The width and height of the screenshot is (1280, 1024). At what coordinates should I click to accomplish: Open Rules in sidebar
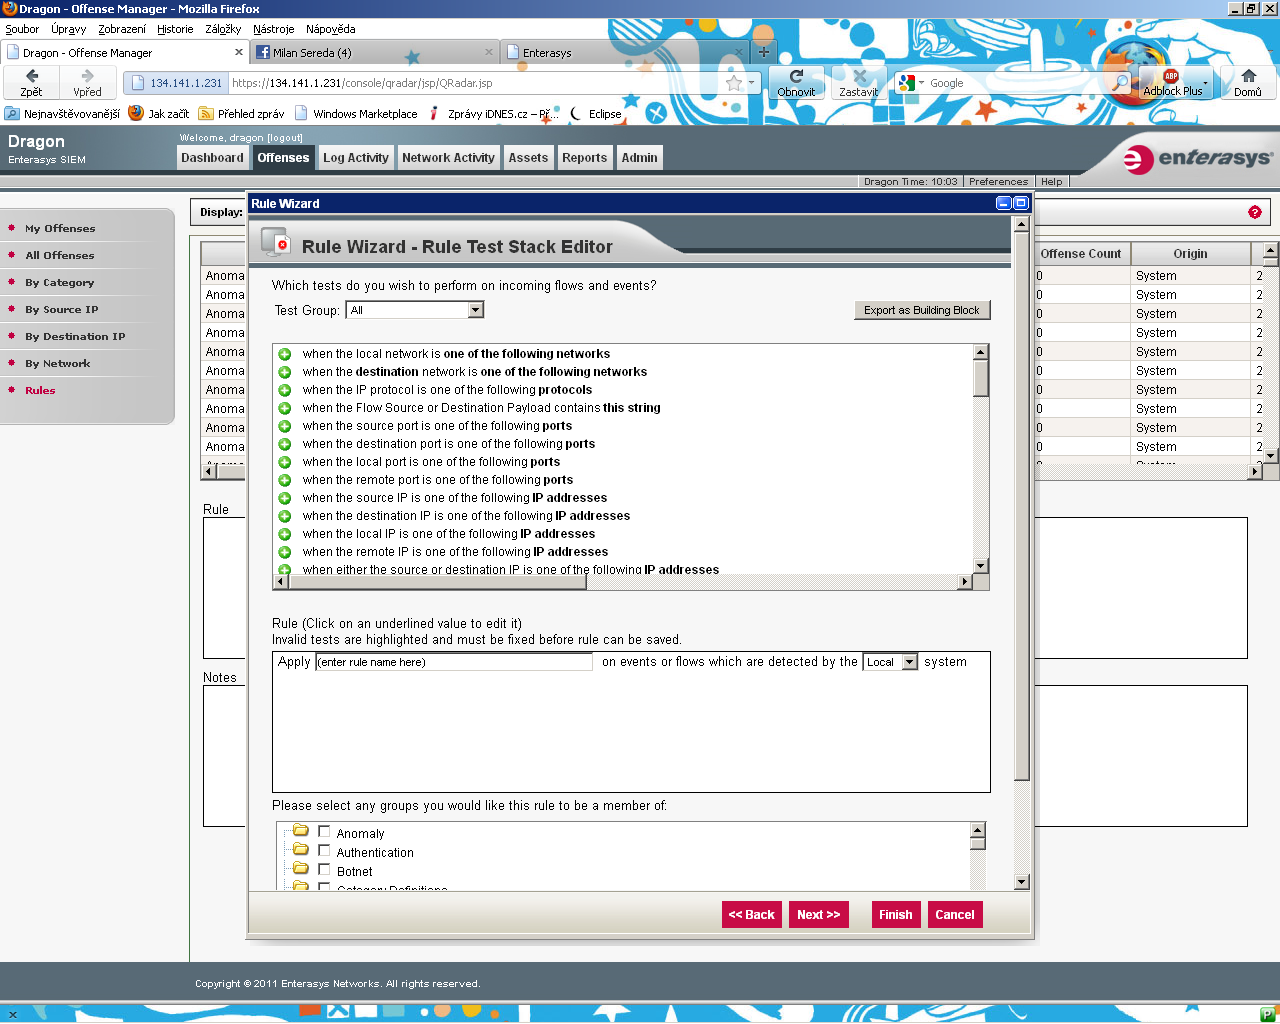coord(40,391)
